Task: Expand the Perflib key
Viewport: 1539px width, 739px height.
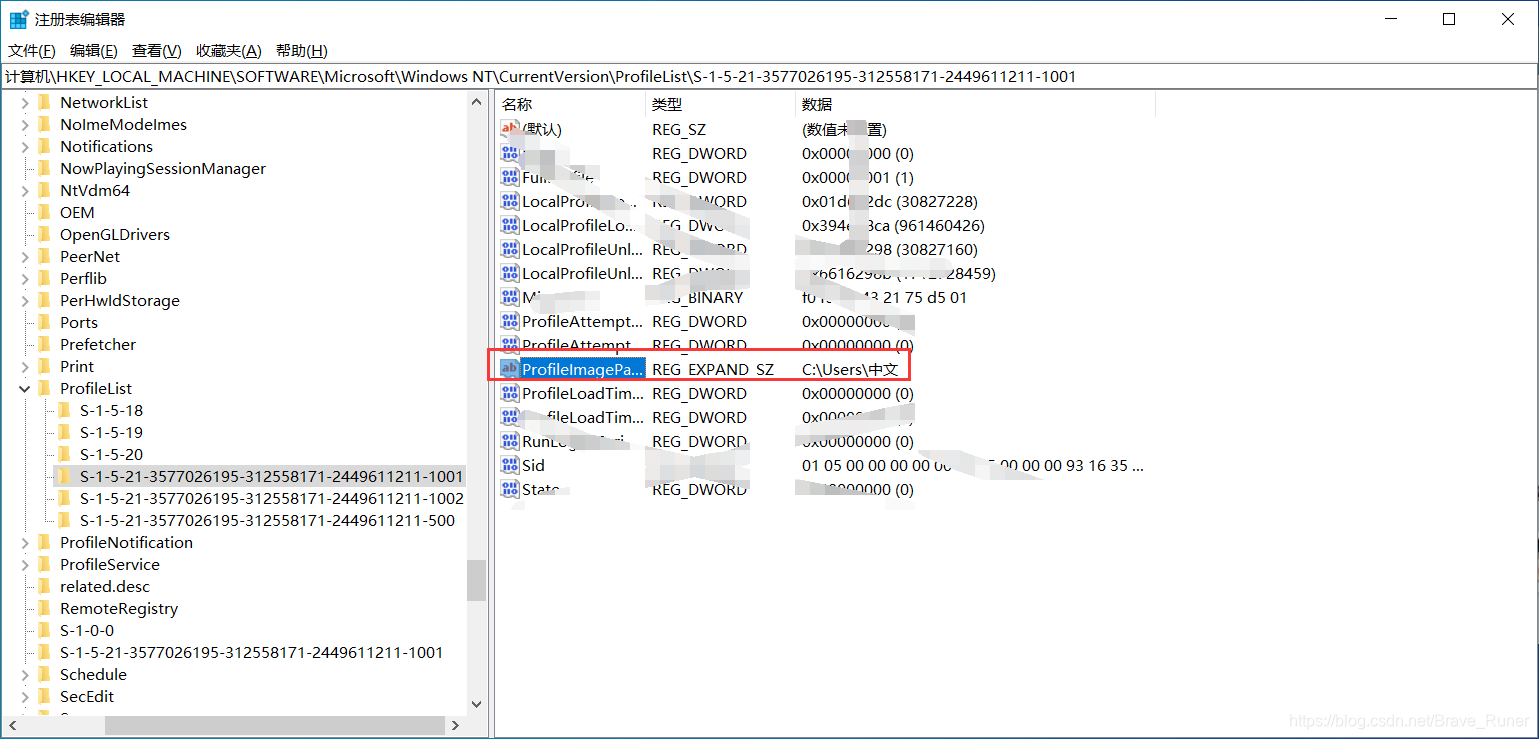Action: [x=25, y=278]
